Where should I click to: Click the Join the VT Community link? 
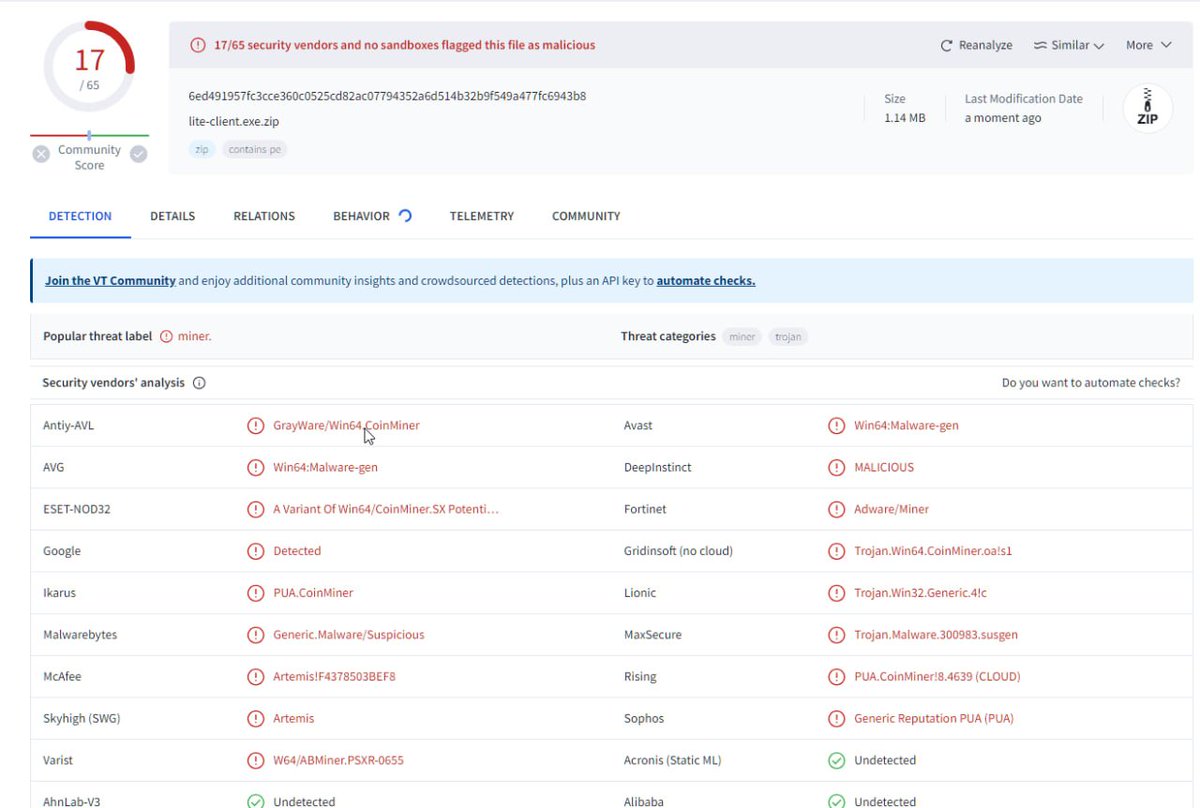(x=110, y=281)
